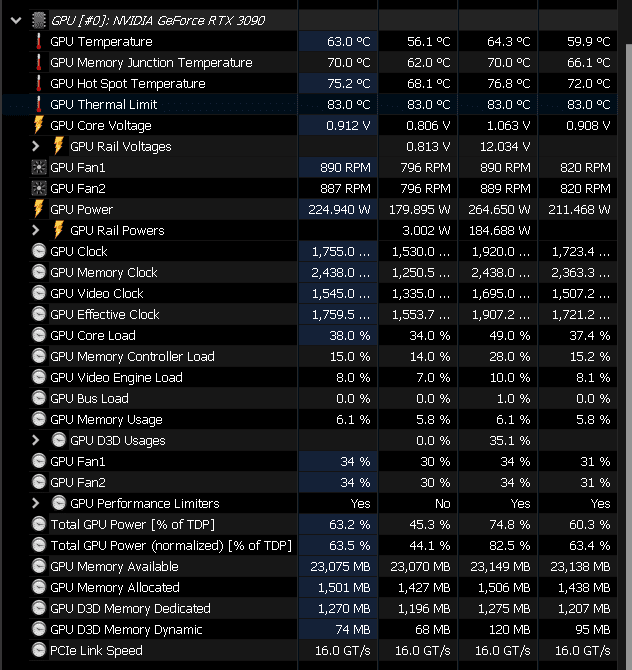Click the clock icon for GPU Effective Clock
632x670 pixels.
click(x=39, y=314)
